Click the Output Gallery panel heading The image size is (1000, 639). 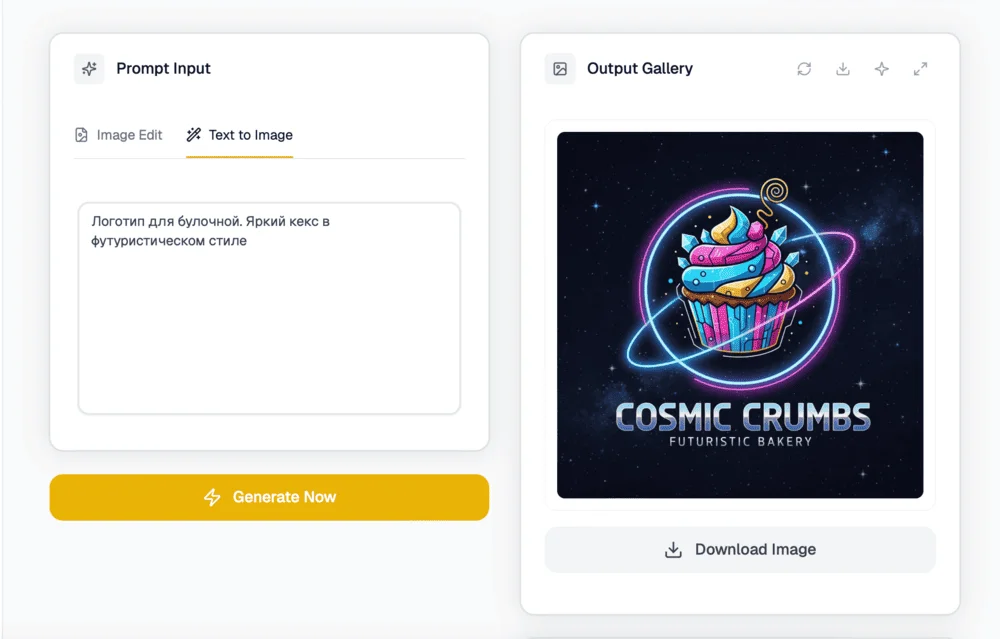coord(640,69)
